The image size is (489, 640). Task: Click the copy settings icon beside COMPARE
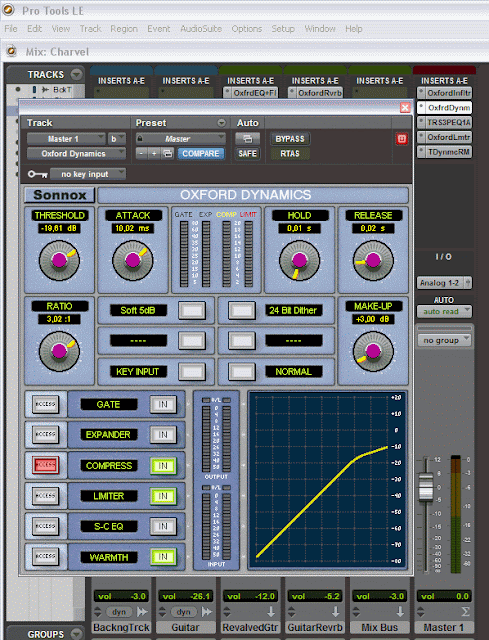tap(168, 154)
